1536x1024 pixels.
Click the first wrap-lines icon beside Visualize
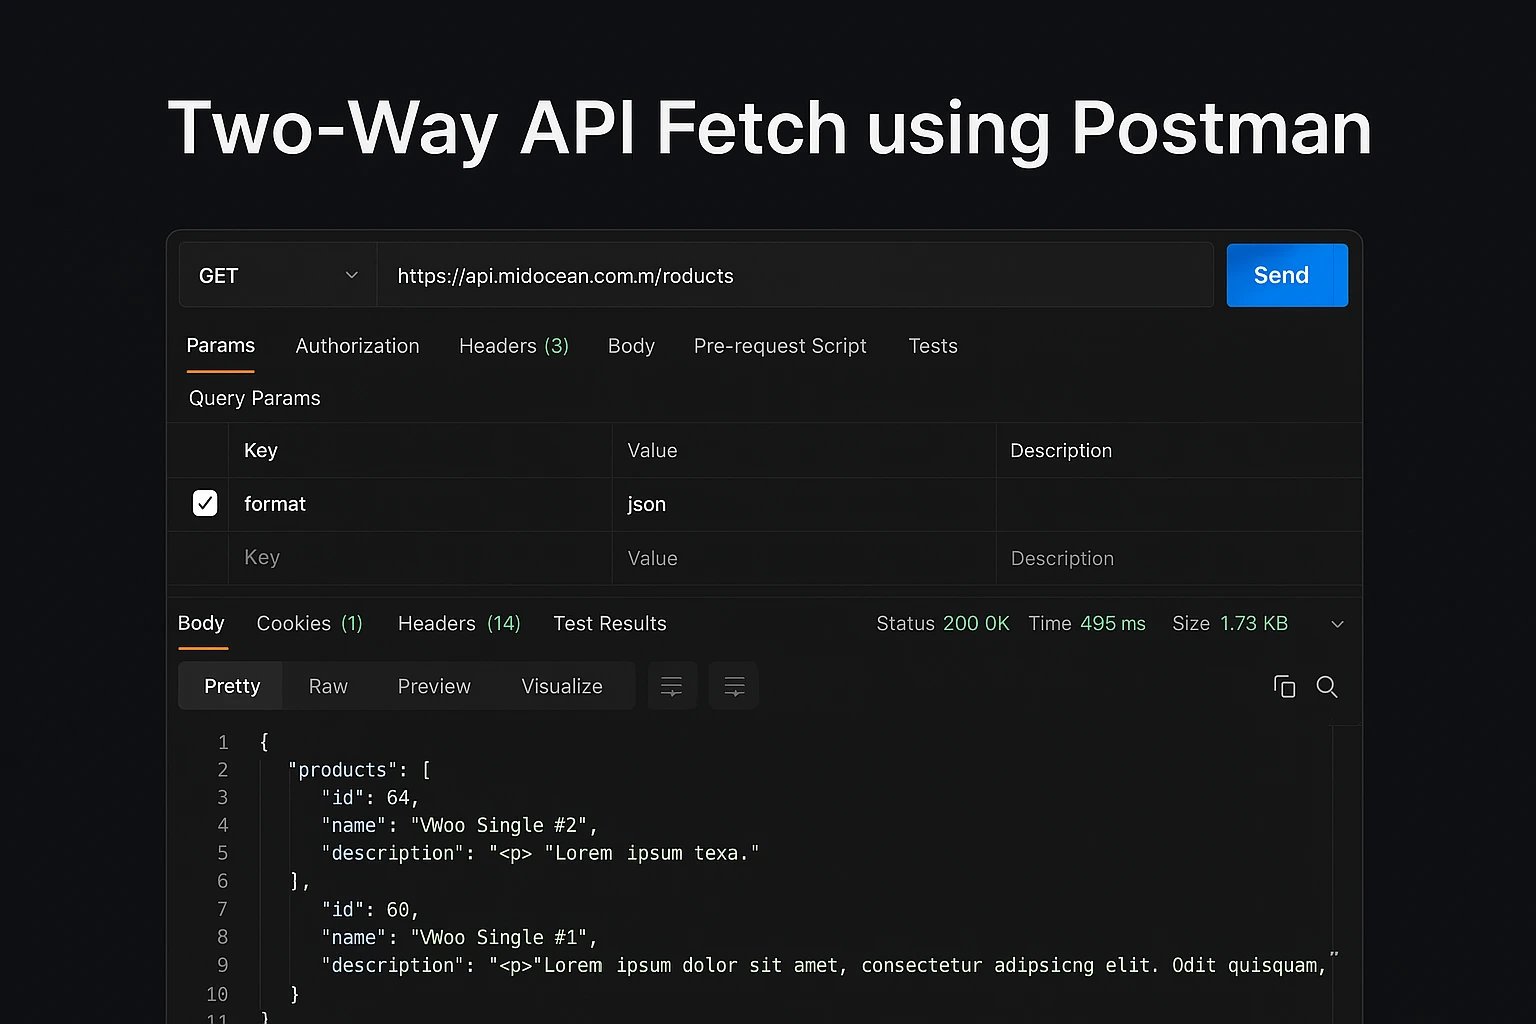coord(672,687)
